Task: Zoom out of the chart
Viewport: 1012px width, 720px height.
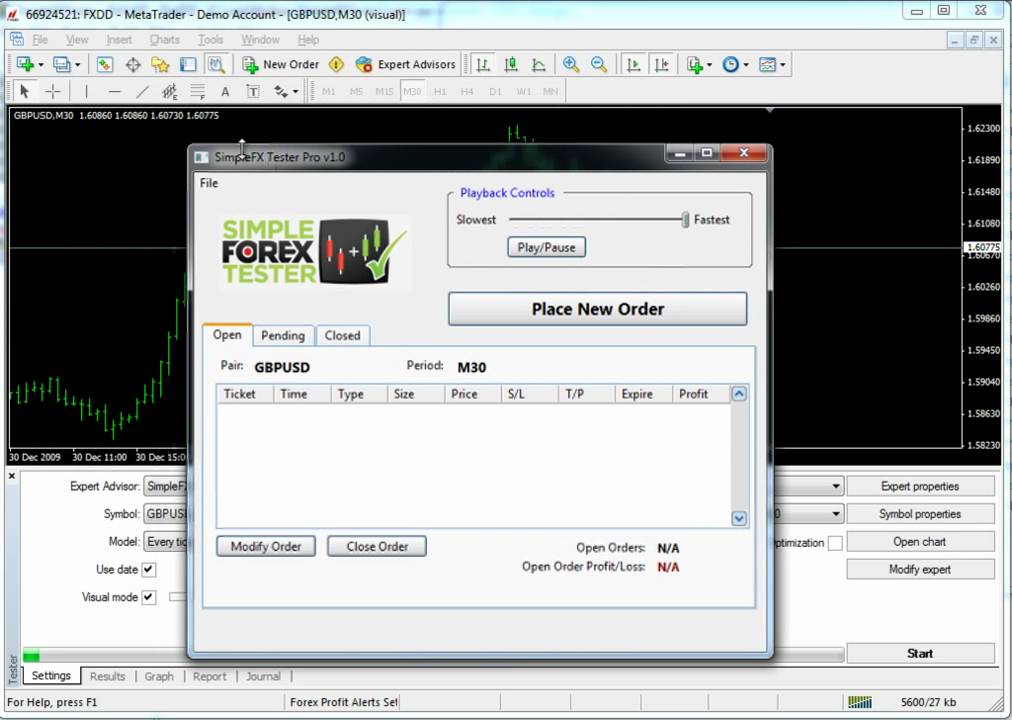Action: [599, 65]
